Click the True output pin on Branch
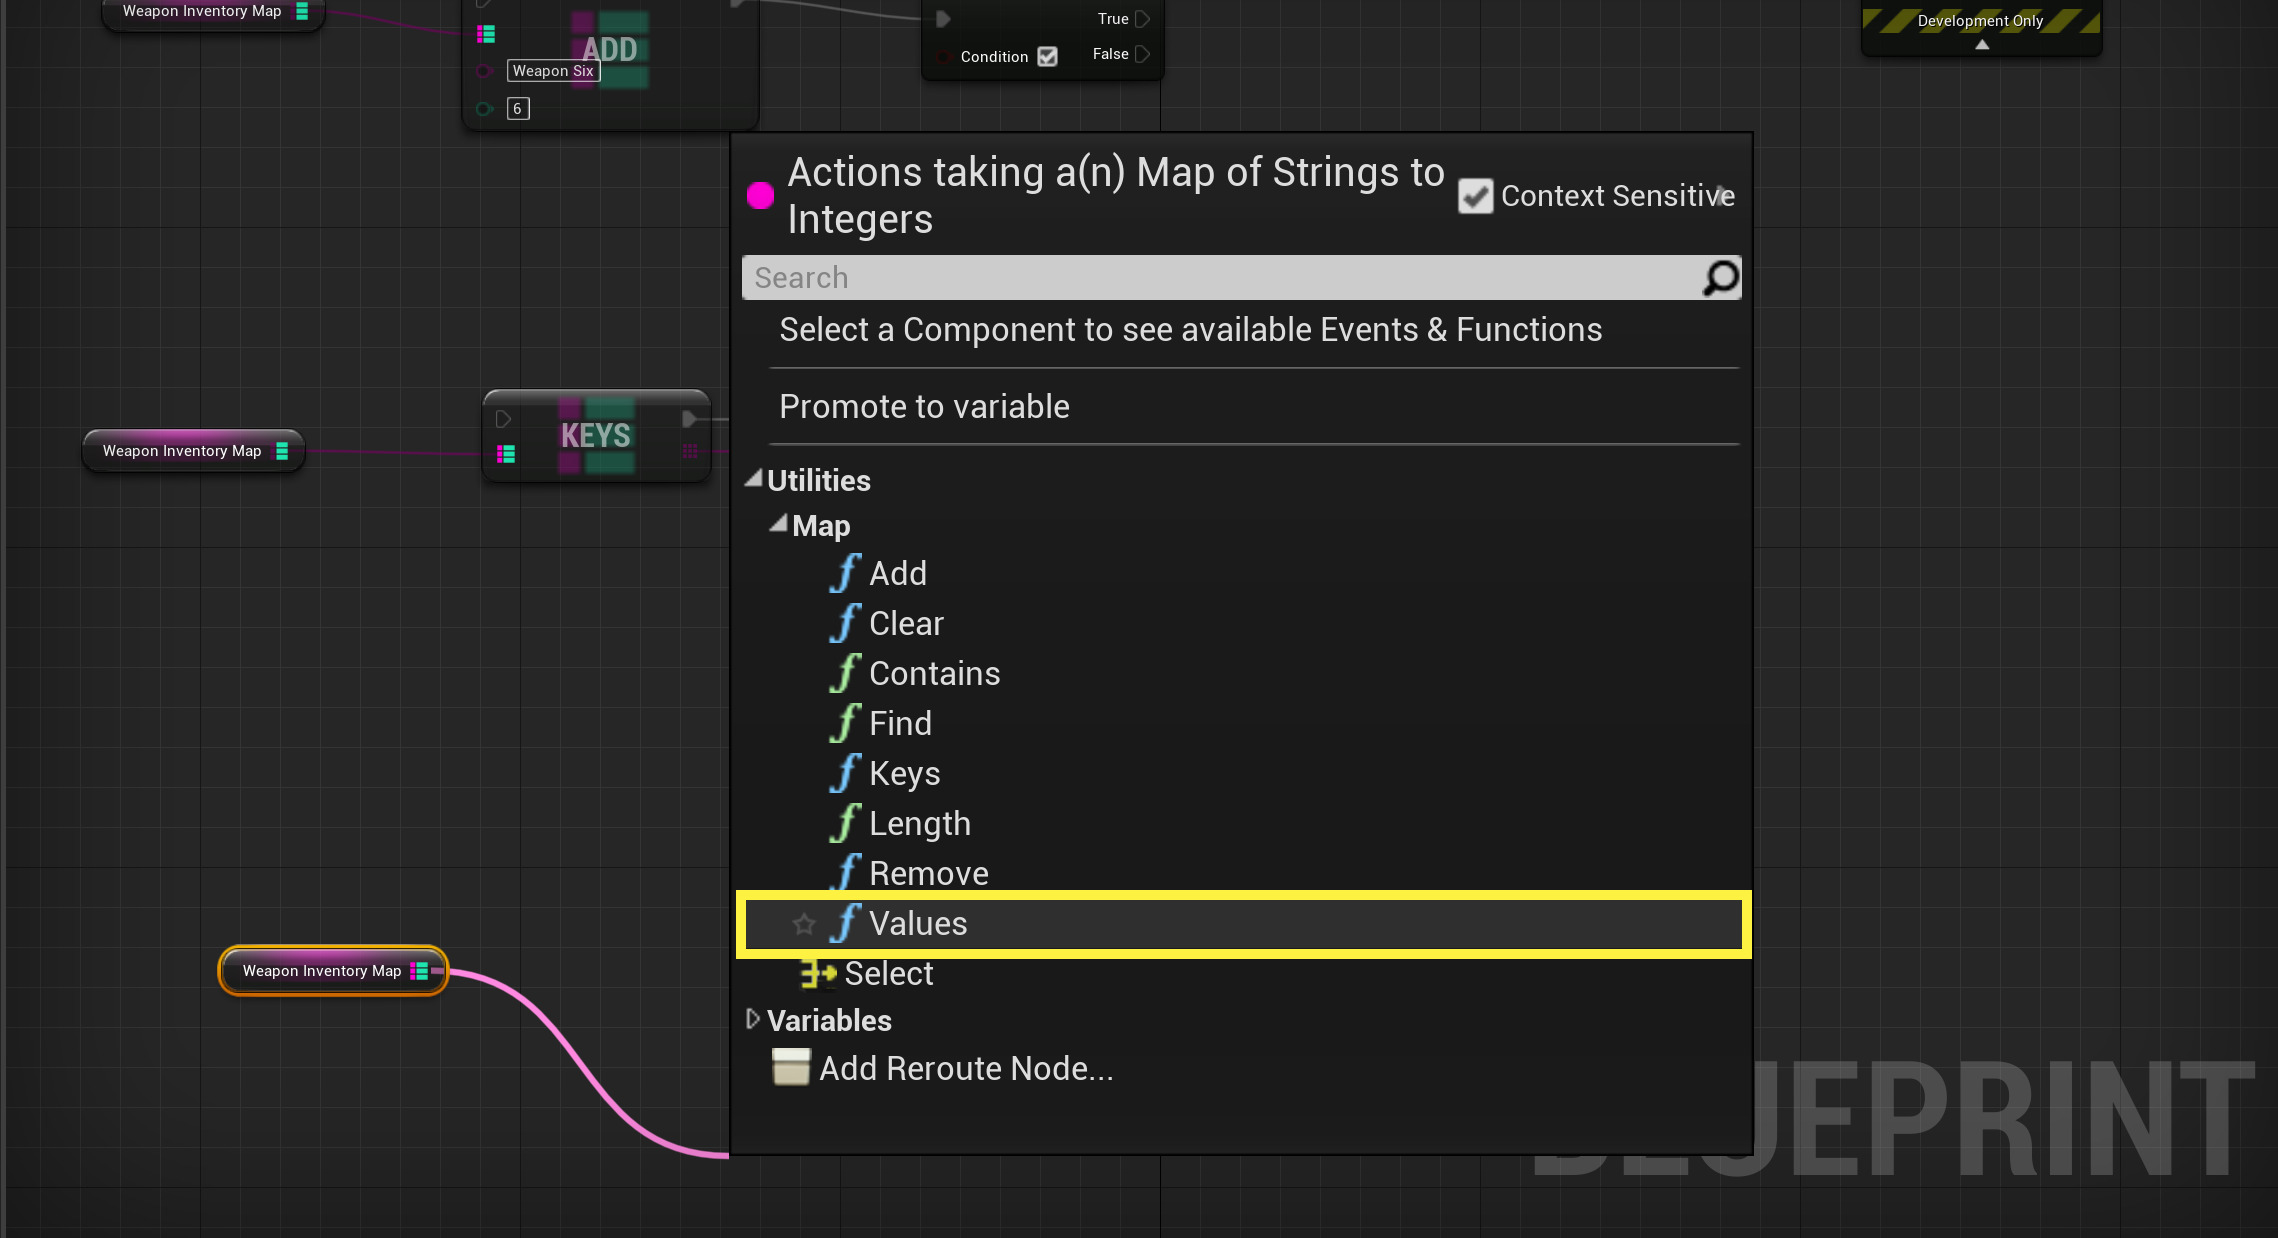The height and width of the screenshot is (1238, 2278). click(1142, 19)
